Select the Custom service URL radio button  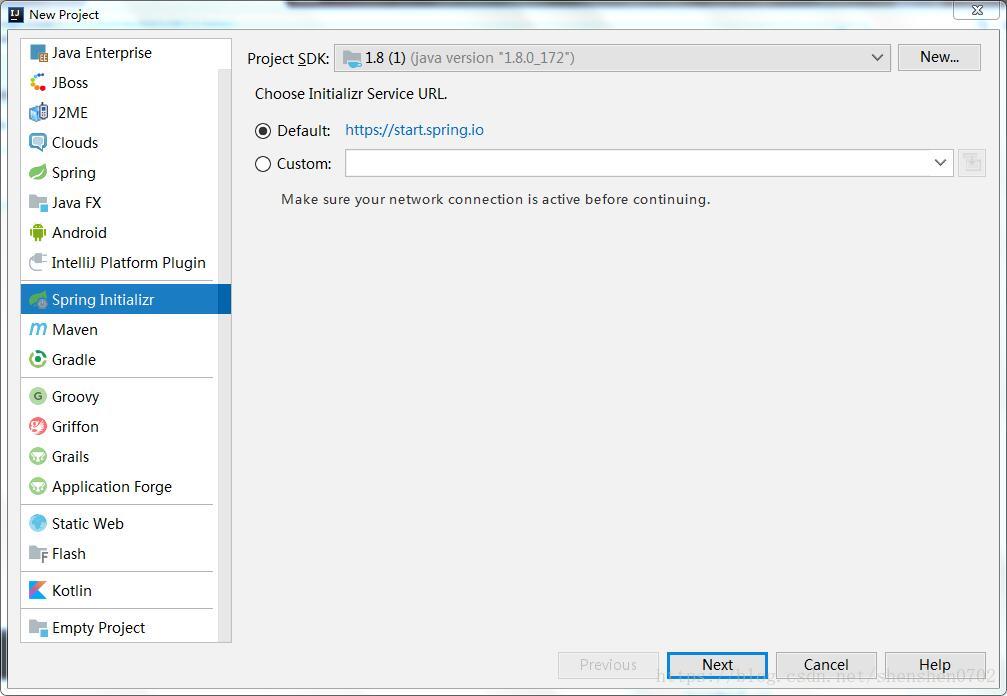click(x=263, y=164)
